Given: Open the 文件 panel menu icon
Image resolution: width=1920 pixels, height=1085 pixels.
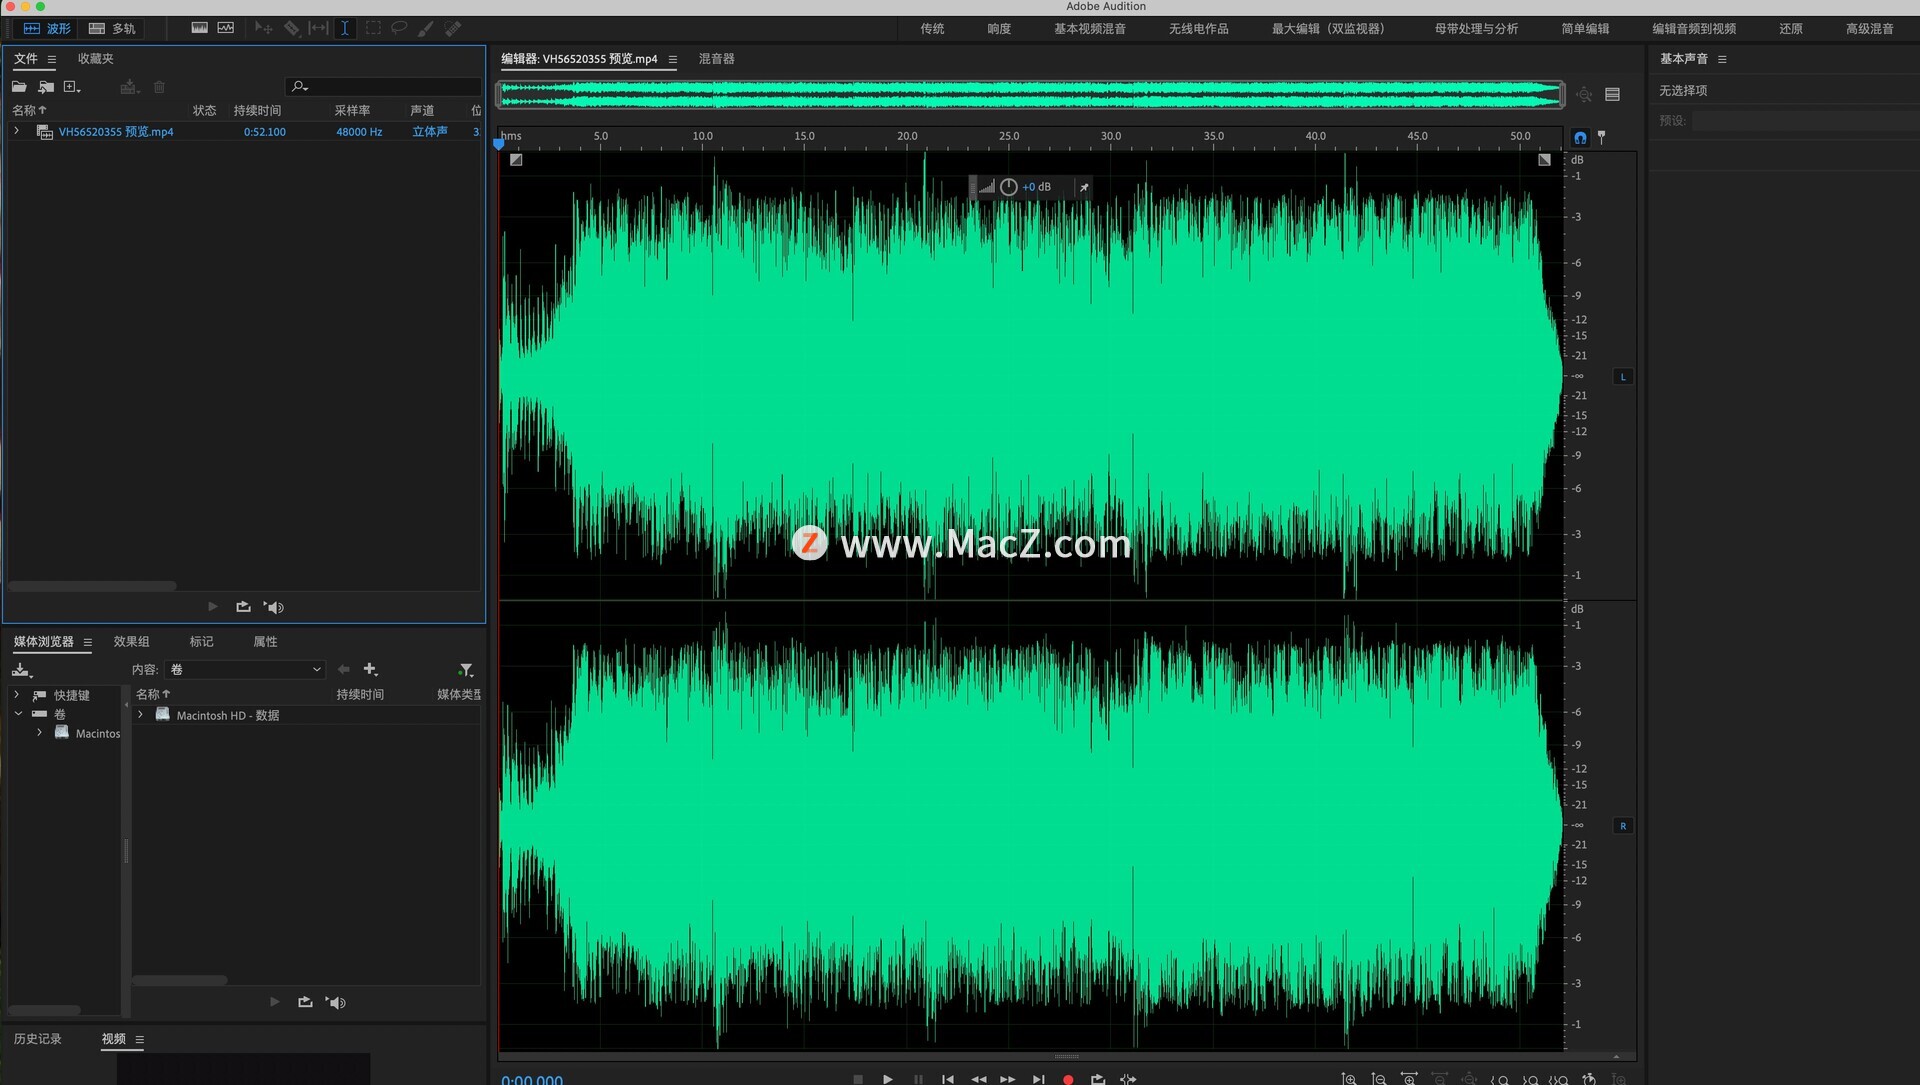Looking at the screenshot, I should (52, 59).
